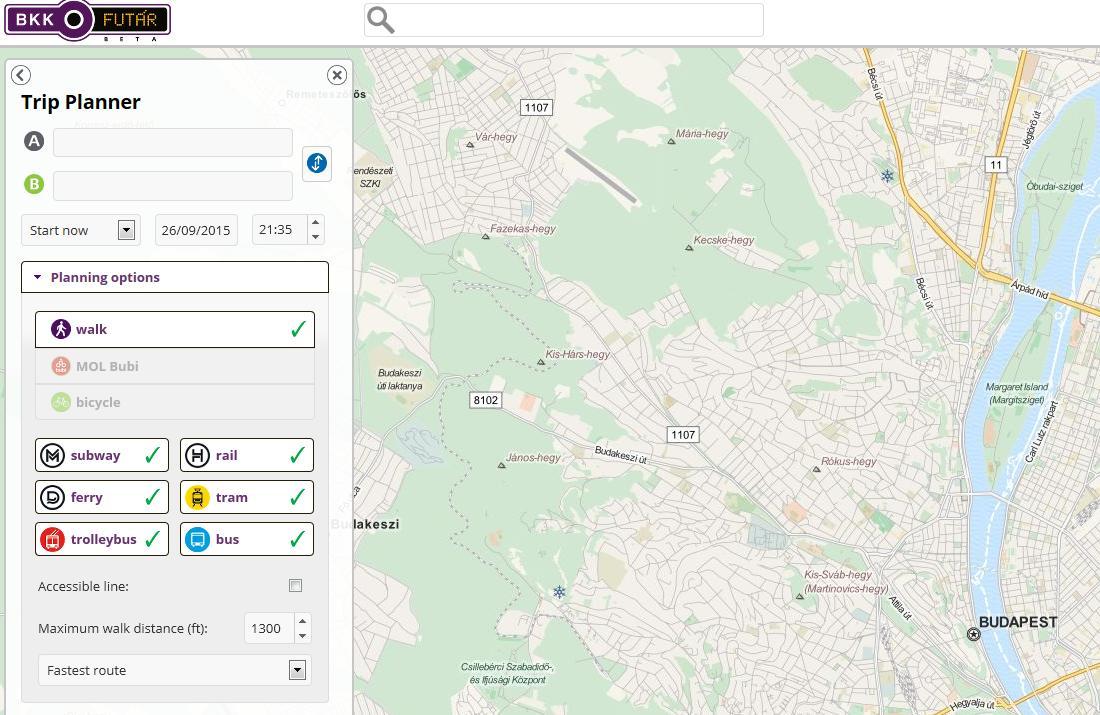Select the walk travel mode
1100x715 pixels.
click(175, 329)
